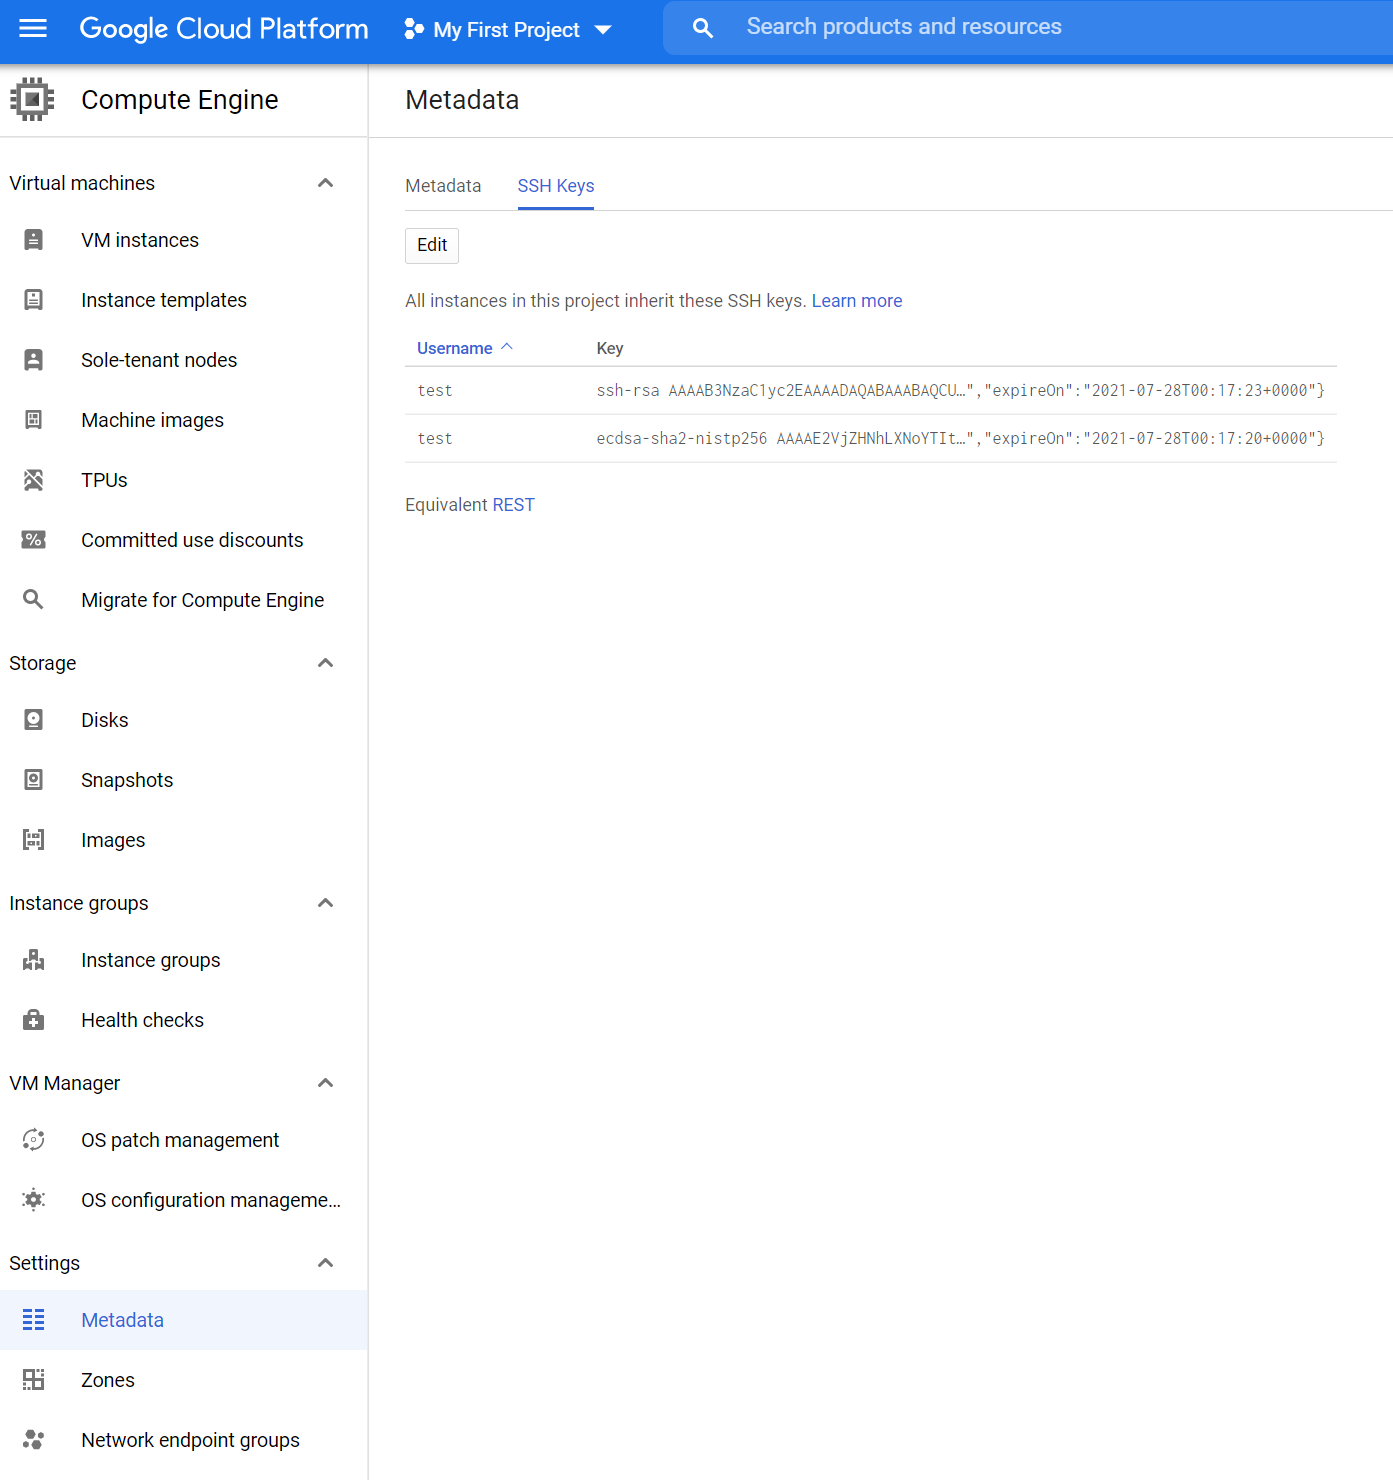The height and width of the screenshot is (1480, 1393).
Task: Click the search magnifier icon in top bar
Action: (703, 28)
